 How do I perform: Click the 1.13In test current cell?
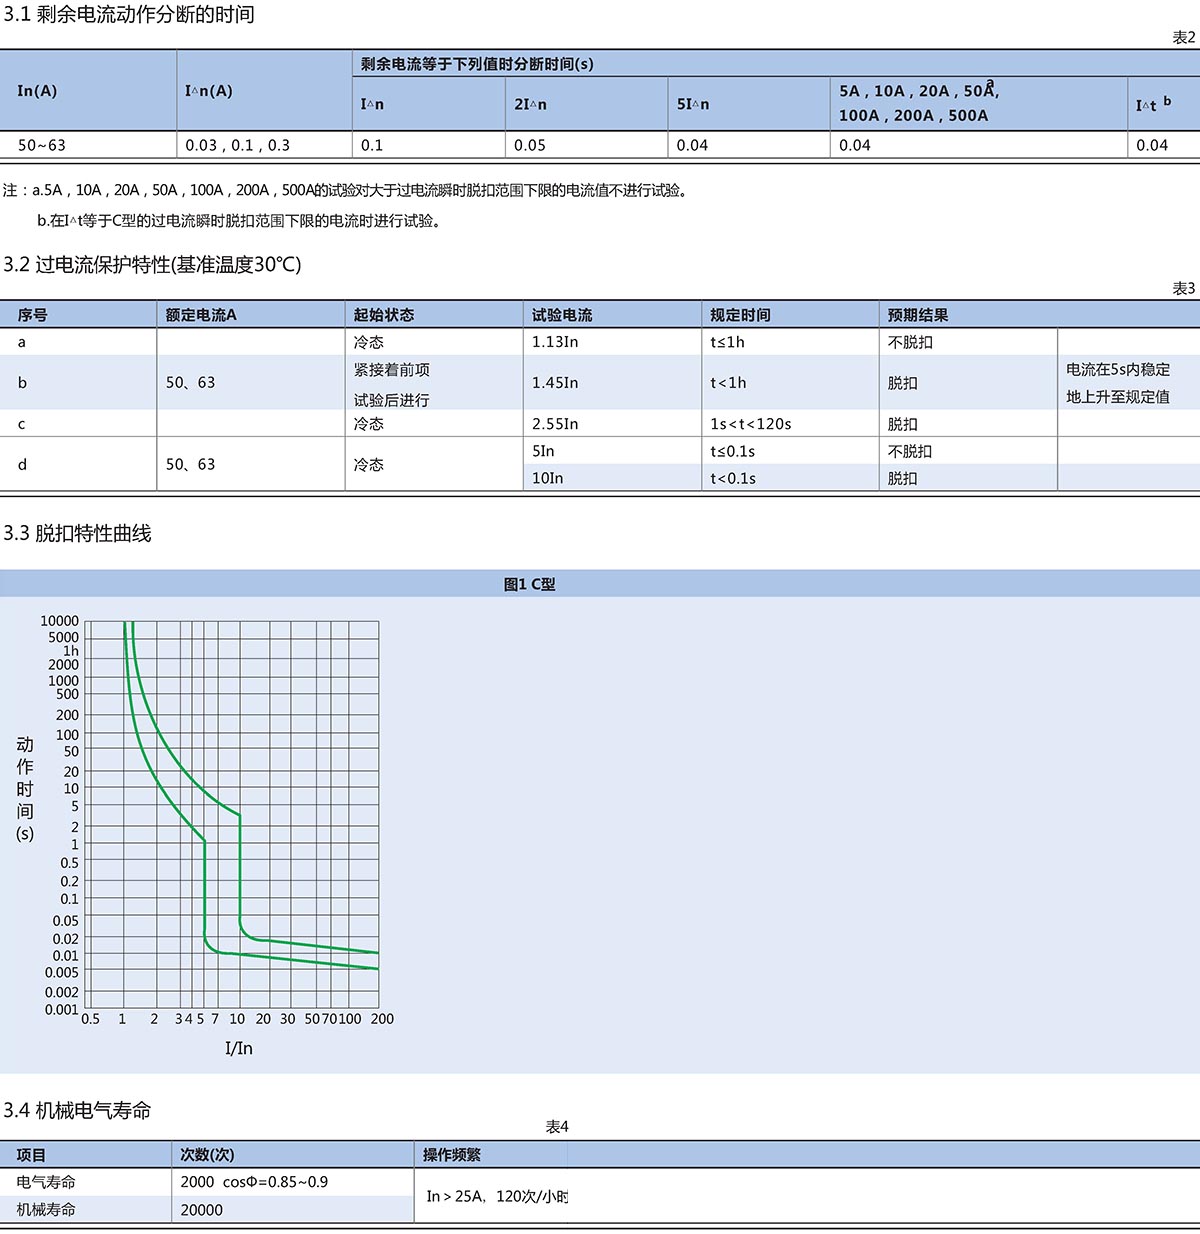coord(555,342)
